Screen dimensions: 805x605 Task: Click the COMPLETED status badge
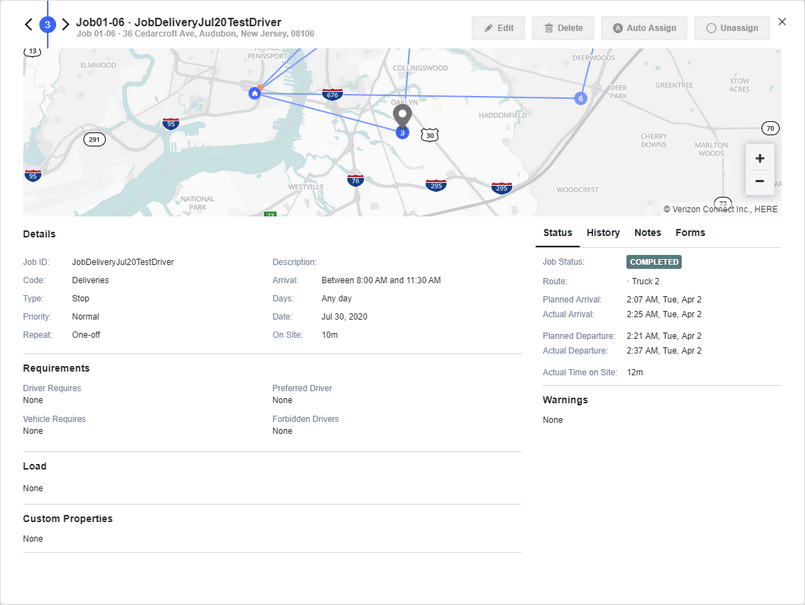pos(654,261)
